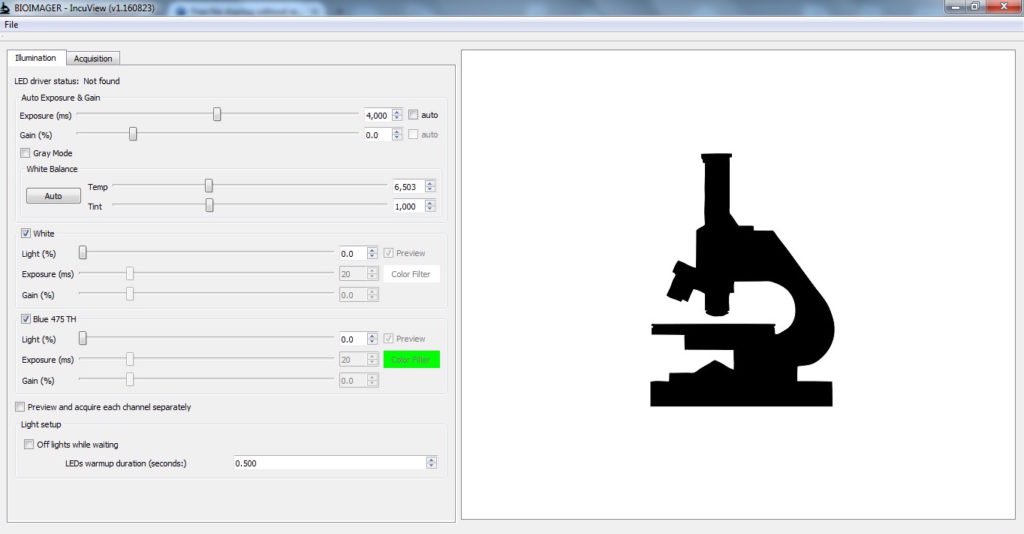The height and width of the screenshot is (534, 1024).
Task: Click LEDs warmup duration spinner arrows
Action: (431, 463)
